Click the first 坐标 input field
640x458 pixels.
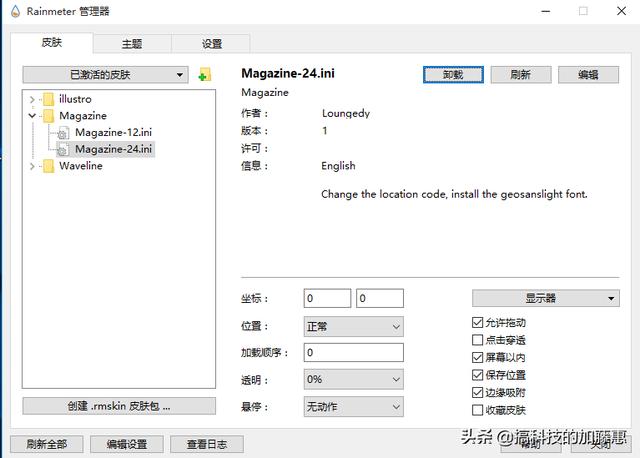tap(327, 298)
